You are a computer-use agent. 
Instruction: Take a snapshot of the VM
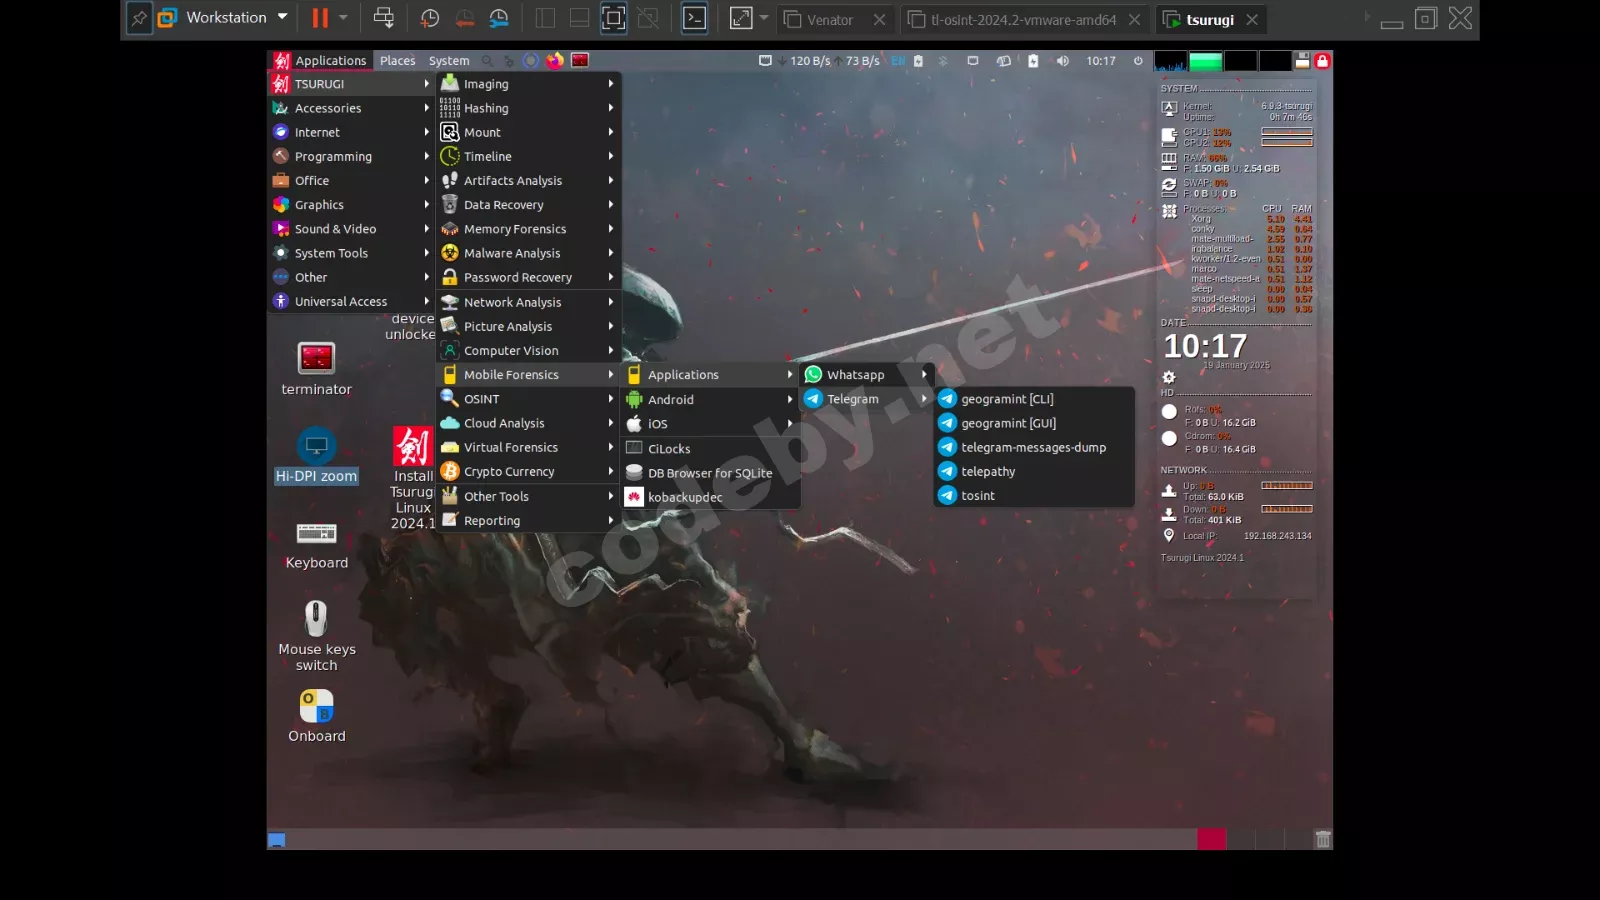coord(430,18)
